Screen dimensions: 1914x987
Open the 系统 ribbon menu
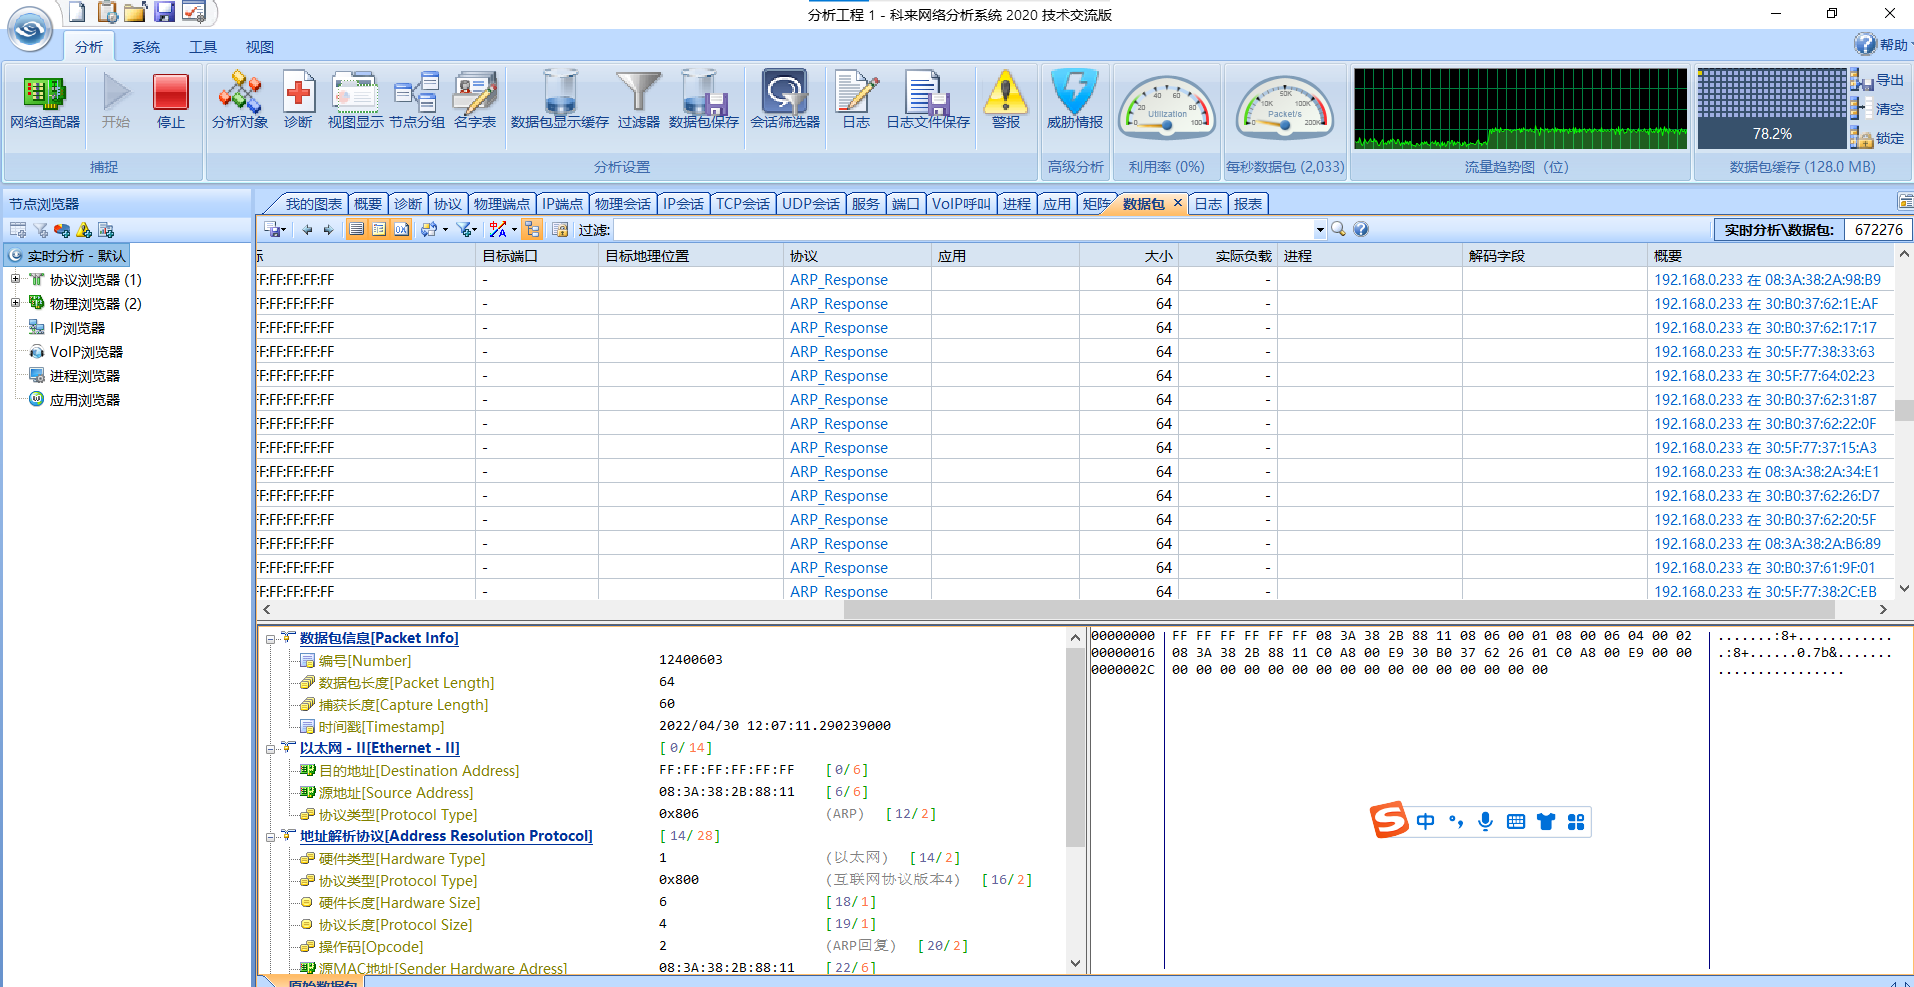click(146, 47)
